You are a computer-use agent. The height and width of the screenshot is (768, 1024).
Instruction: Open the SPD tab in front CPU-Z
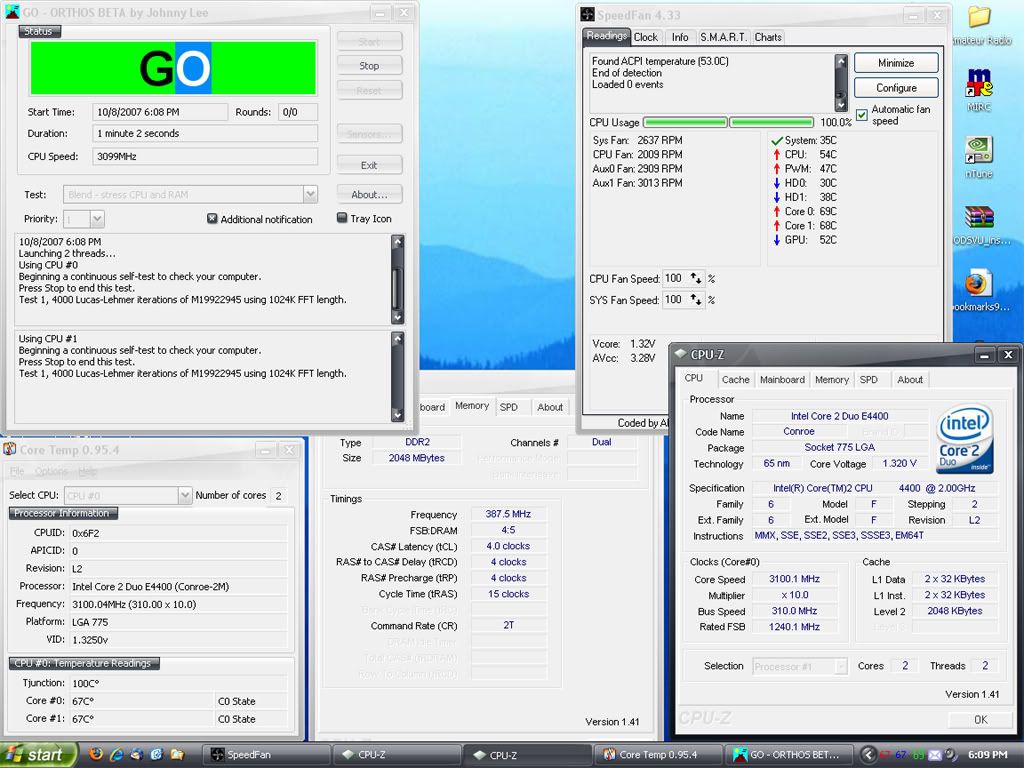click(869, 379)
